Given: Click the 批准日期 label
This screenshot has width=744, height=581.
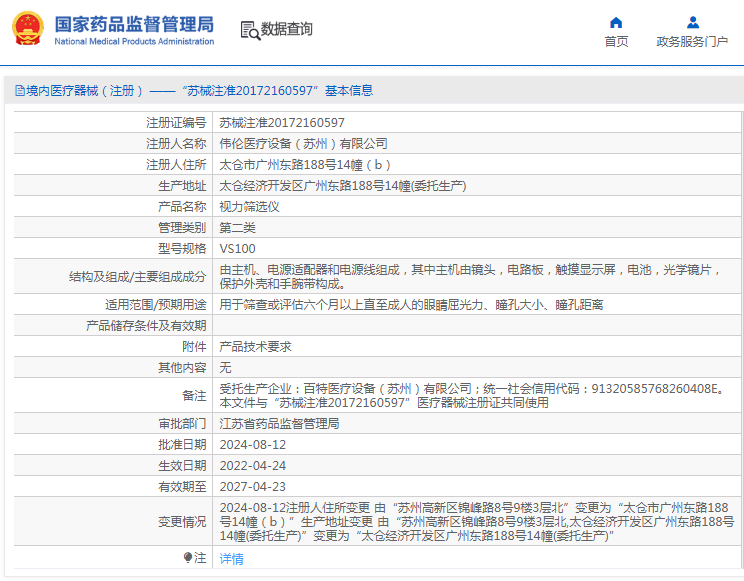Looking at the screenshot, I should click(x=182, y=445).
